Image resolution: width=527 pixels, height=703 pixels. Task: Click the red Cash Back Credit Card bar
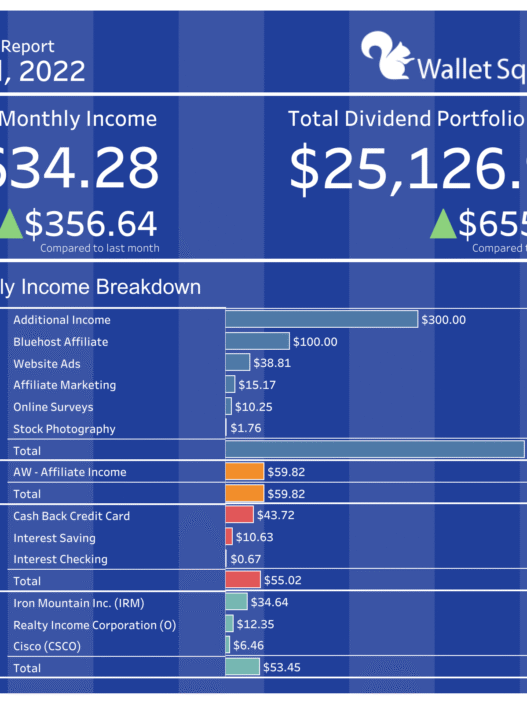(240, 515)
